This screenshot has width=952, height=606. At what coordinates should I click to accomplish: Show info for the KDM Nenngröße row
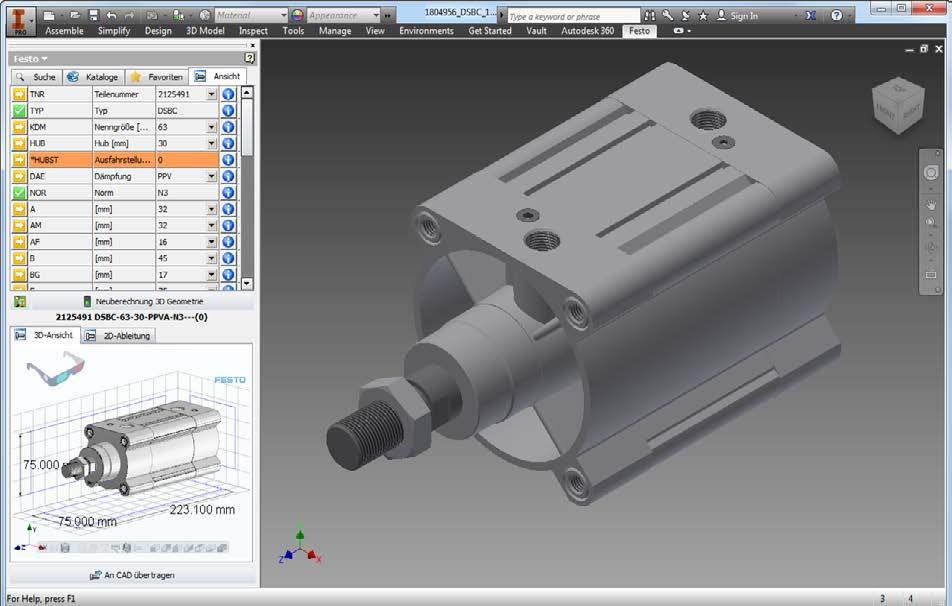pyautogui.click(x=228, y=127)
